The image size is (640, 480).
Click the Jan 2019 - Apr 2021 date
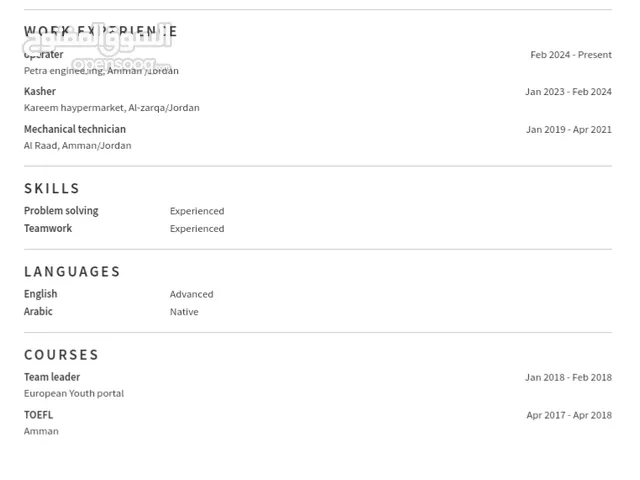click(569, 130)
